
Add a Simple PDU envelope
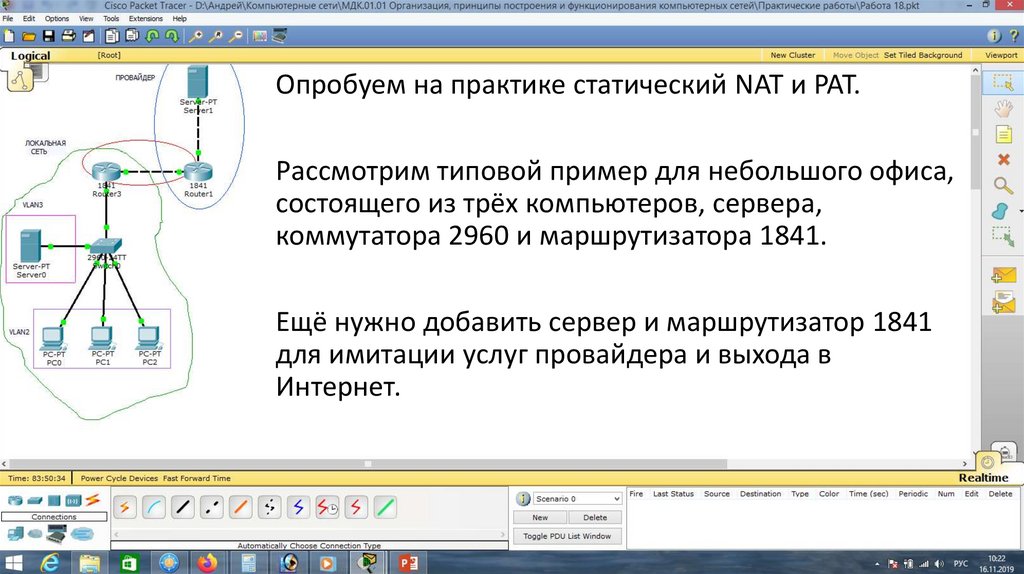pos(1003,276)
